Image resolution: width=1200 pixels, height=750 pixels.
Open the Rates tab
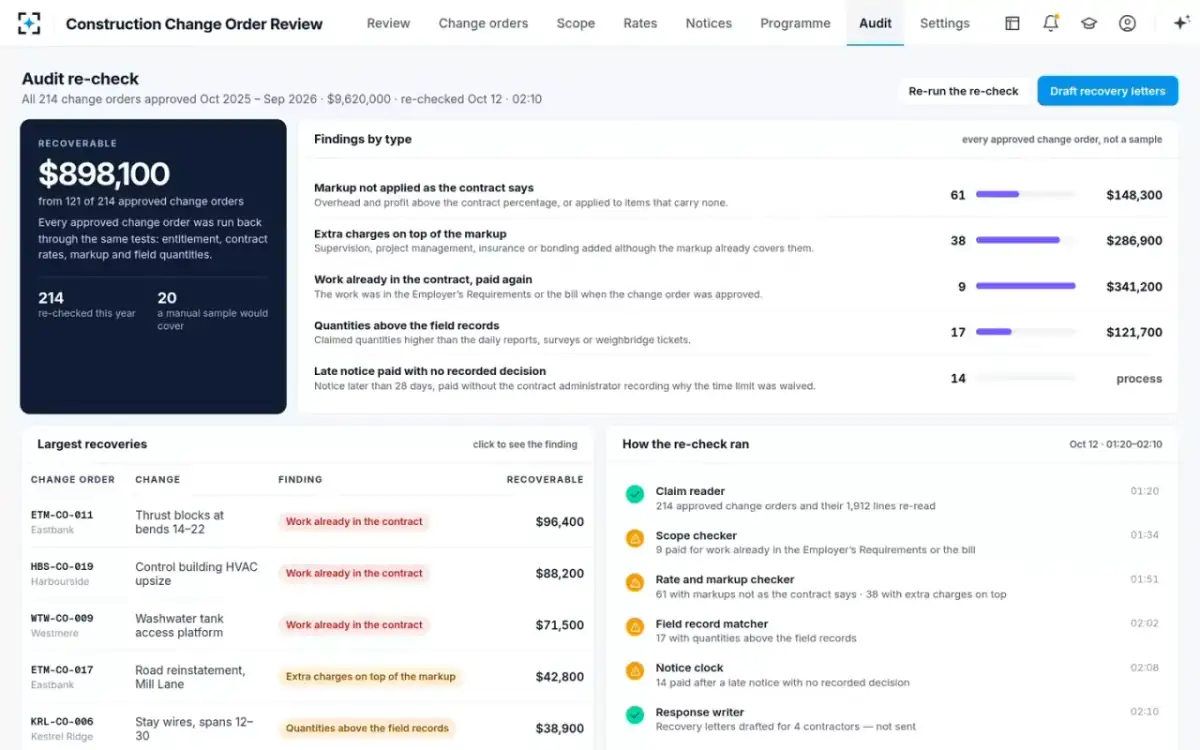640,23
